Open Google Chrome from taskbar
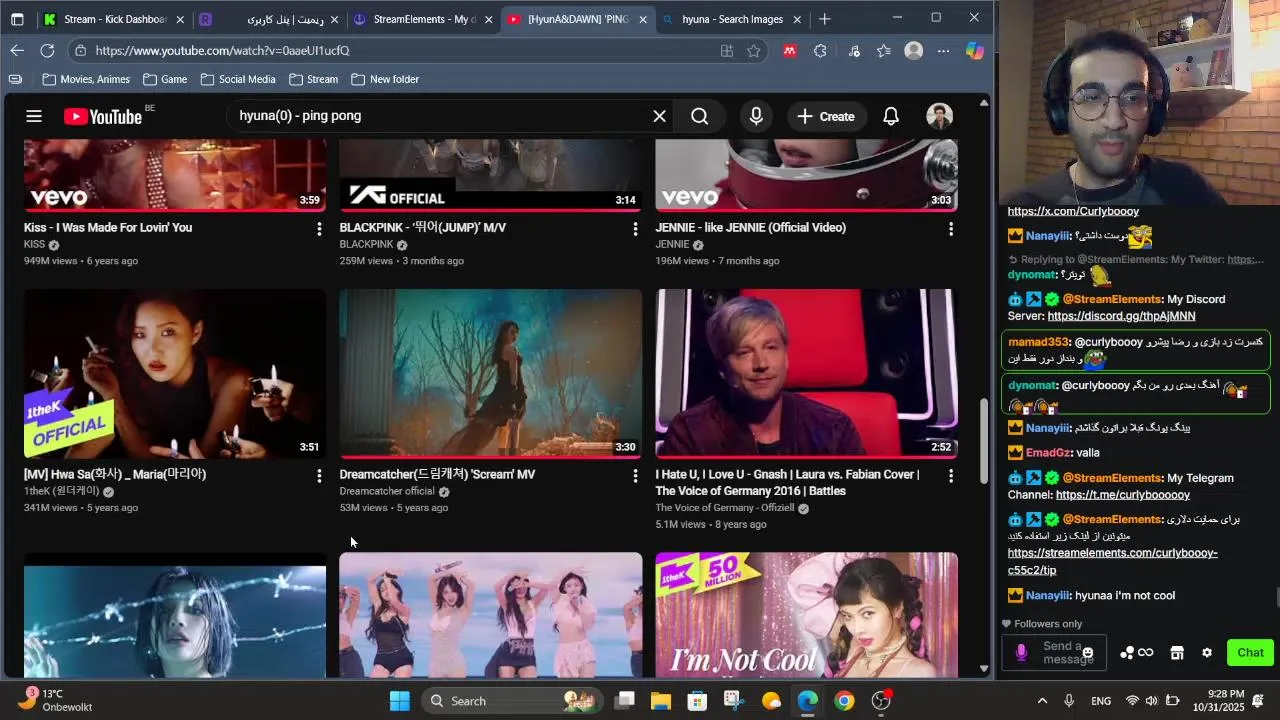 (x=844, y=701)
